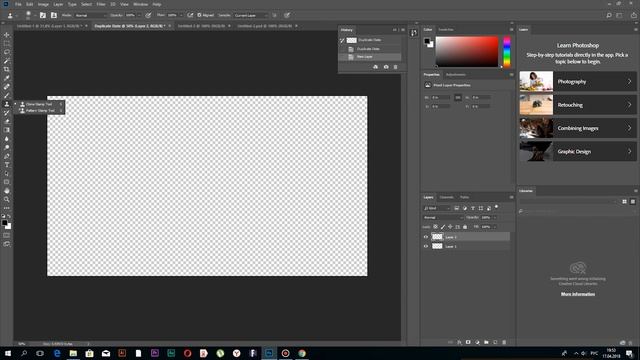Click the foreground color swatch in Color panel

tap(427, 41)
